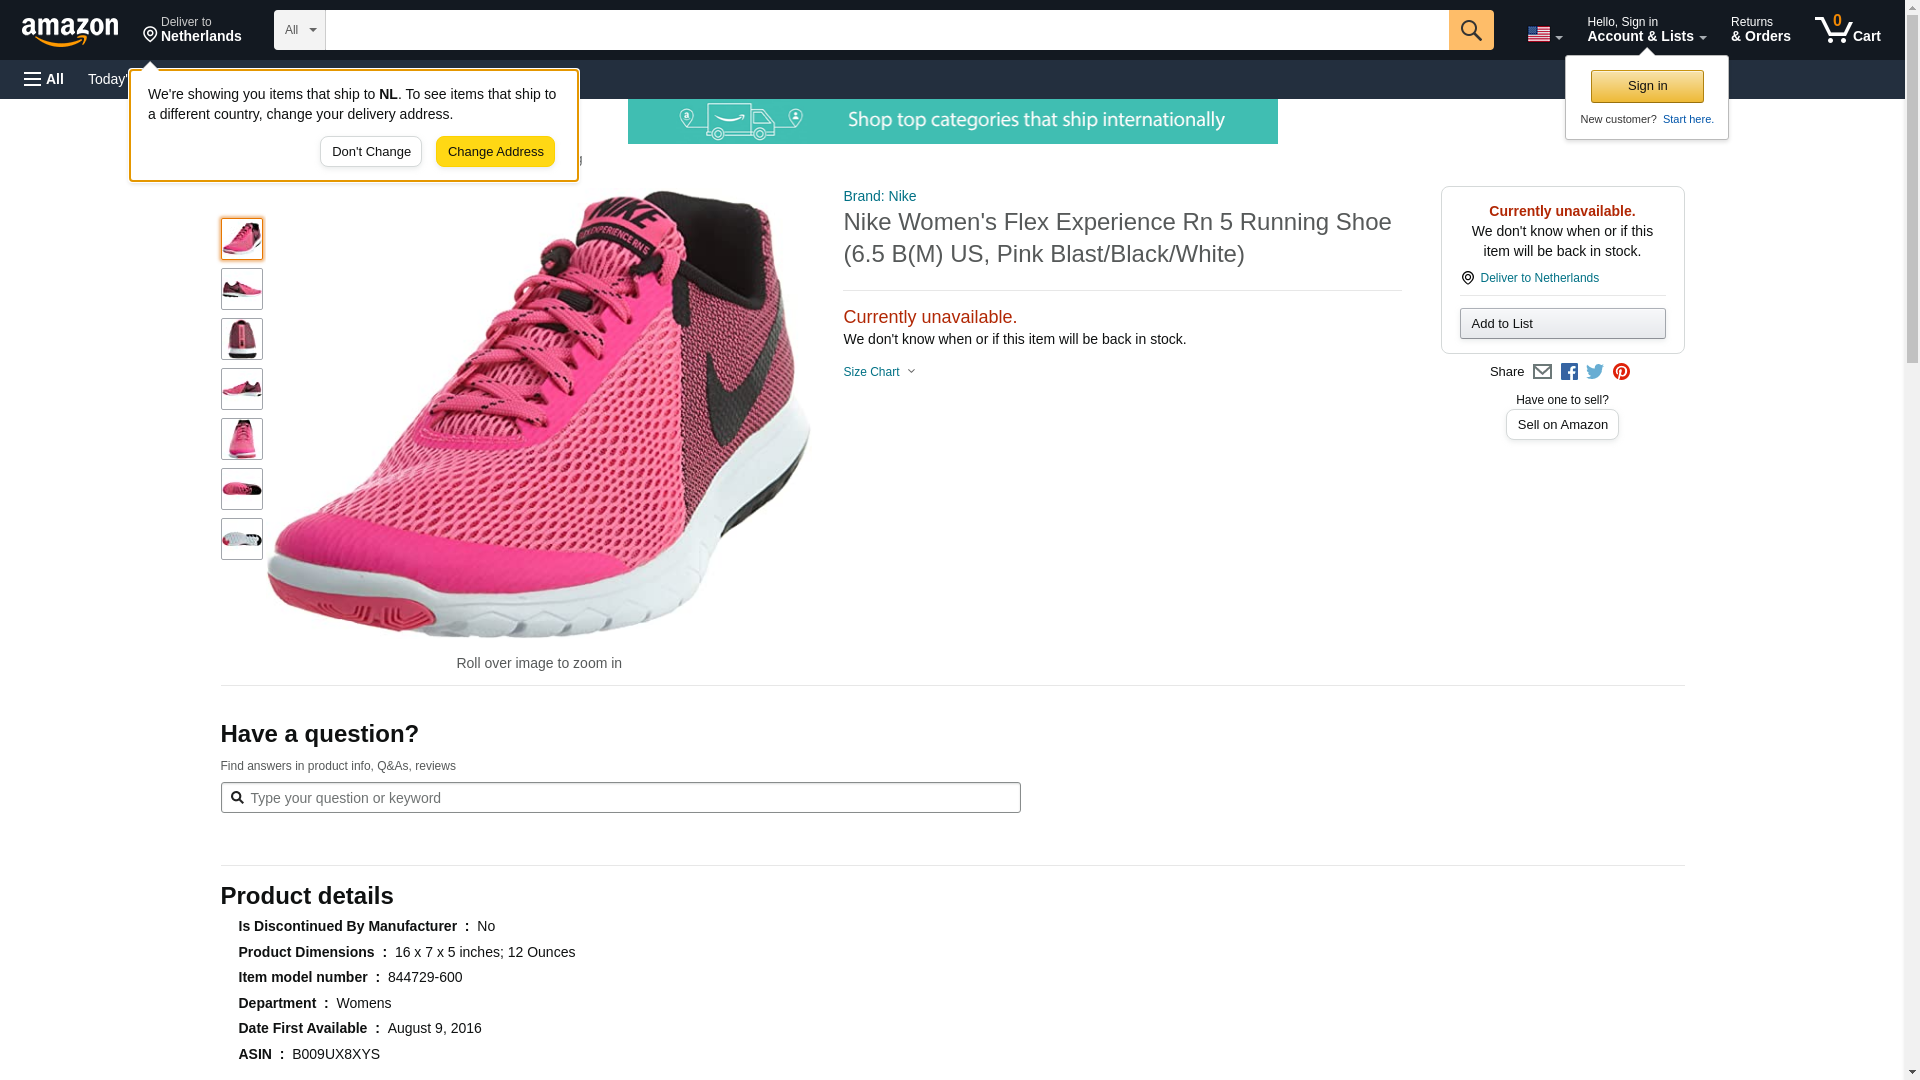
Task: Click the Amazon logo
Action: click(x=70, y=31)
